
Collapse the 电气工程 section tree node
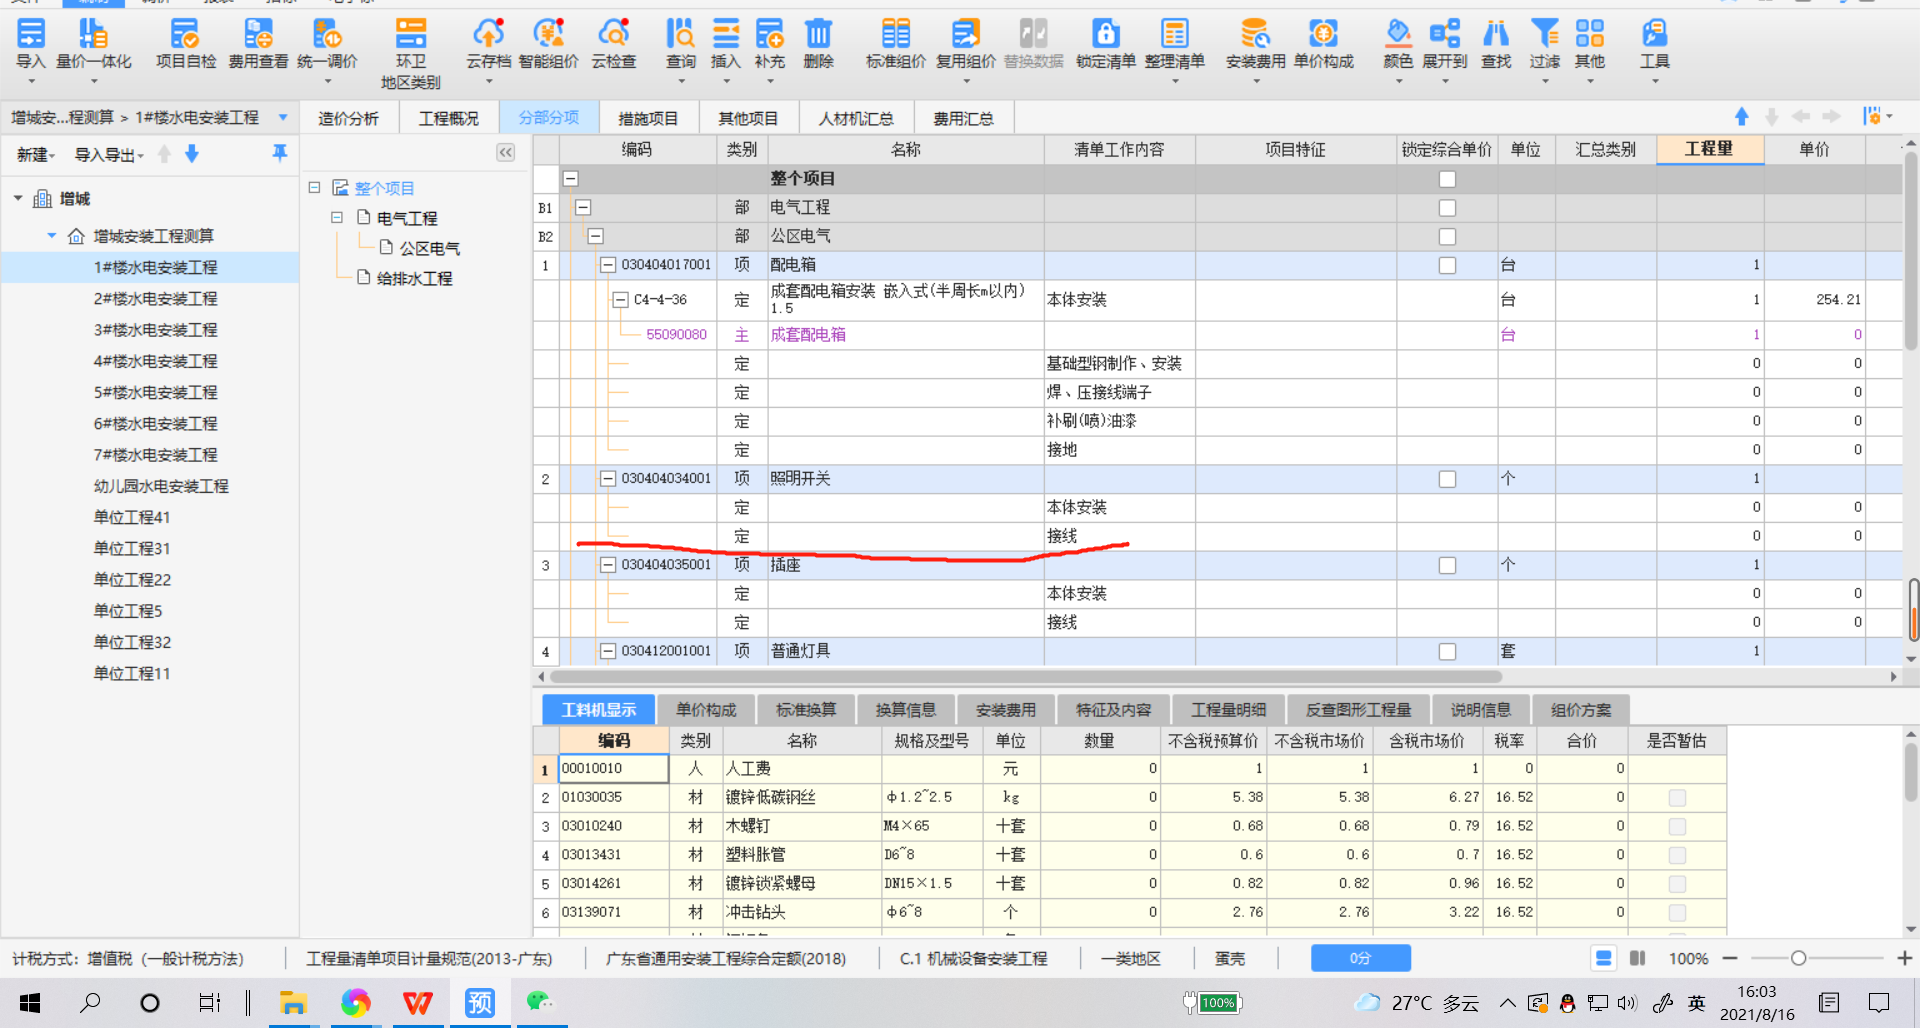pyautogui.click(x=337, y=217)
